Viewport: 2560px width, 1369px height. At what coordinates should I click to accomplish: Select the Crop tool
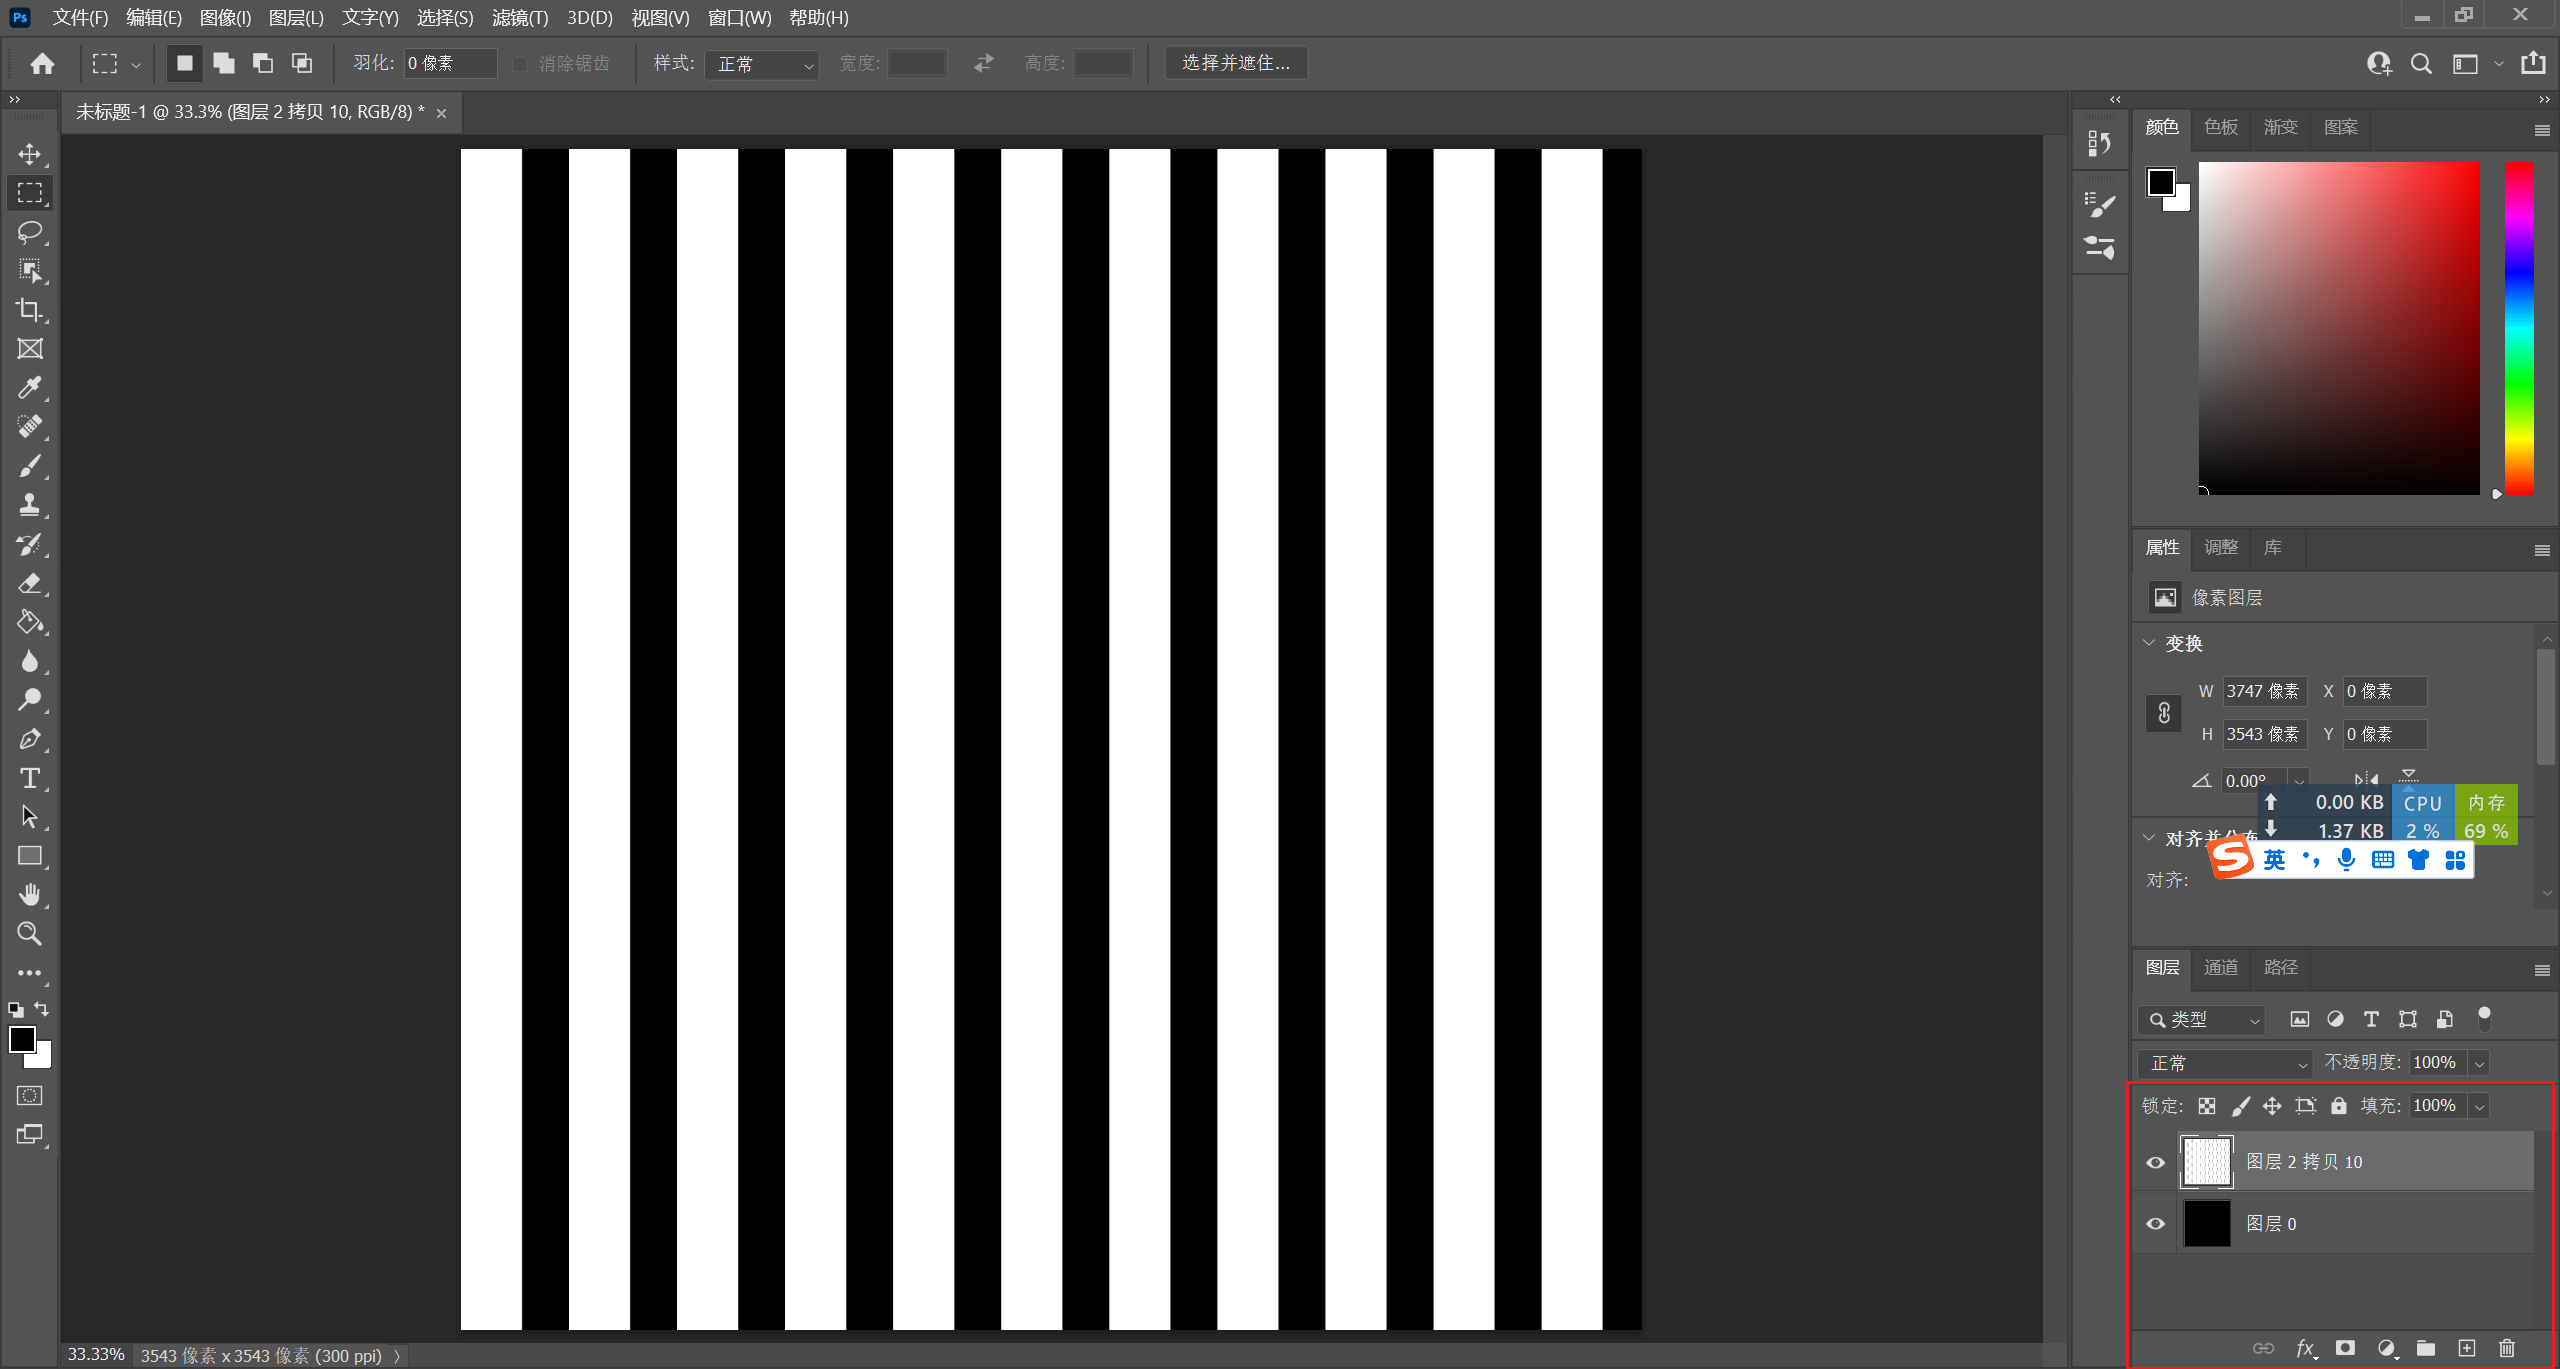[30, 310]
